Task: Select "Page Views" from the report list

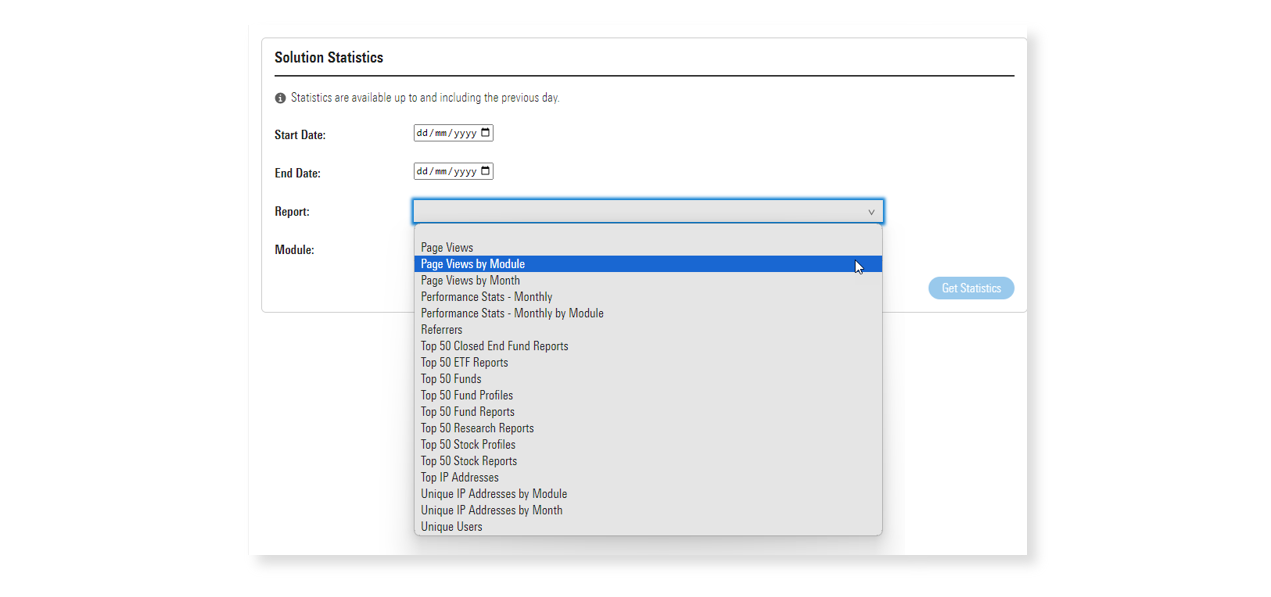Action: point(446,247)
